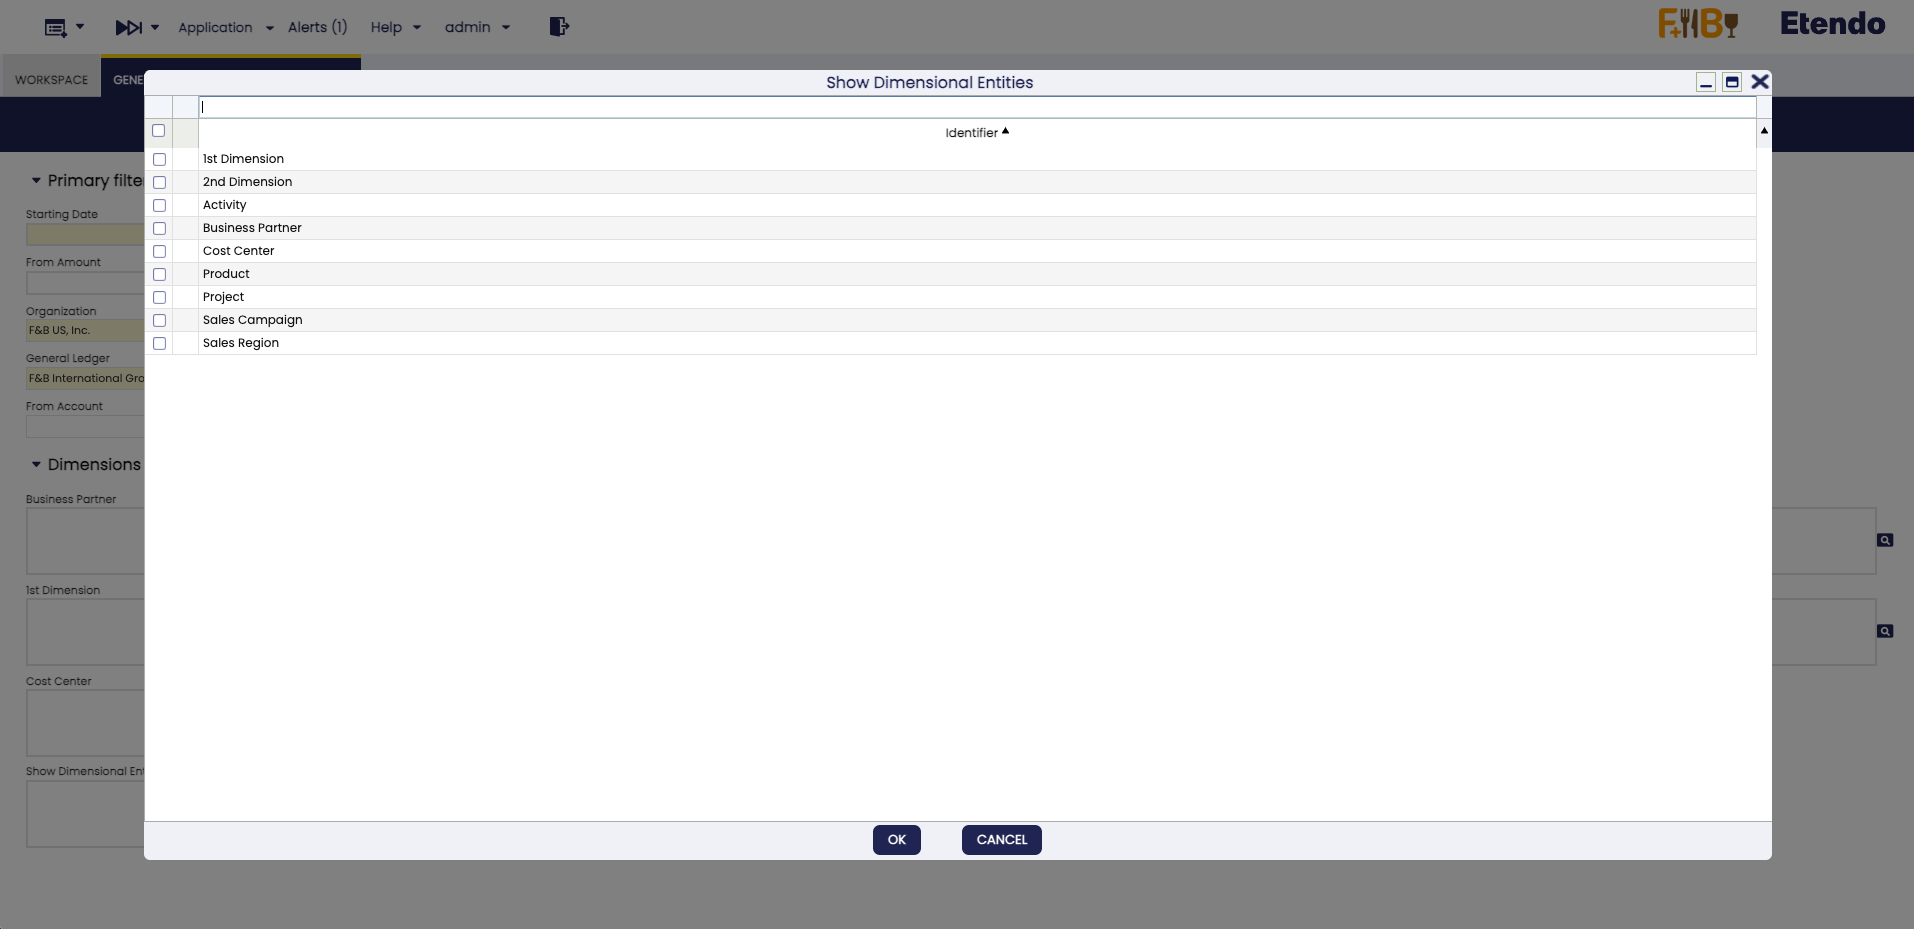Collapse the Dimensions section

pyautogui.click(x=37, y=464)
